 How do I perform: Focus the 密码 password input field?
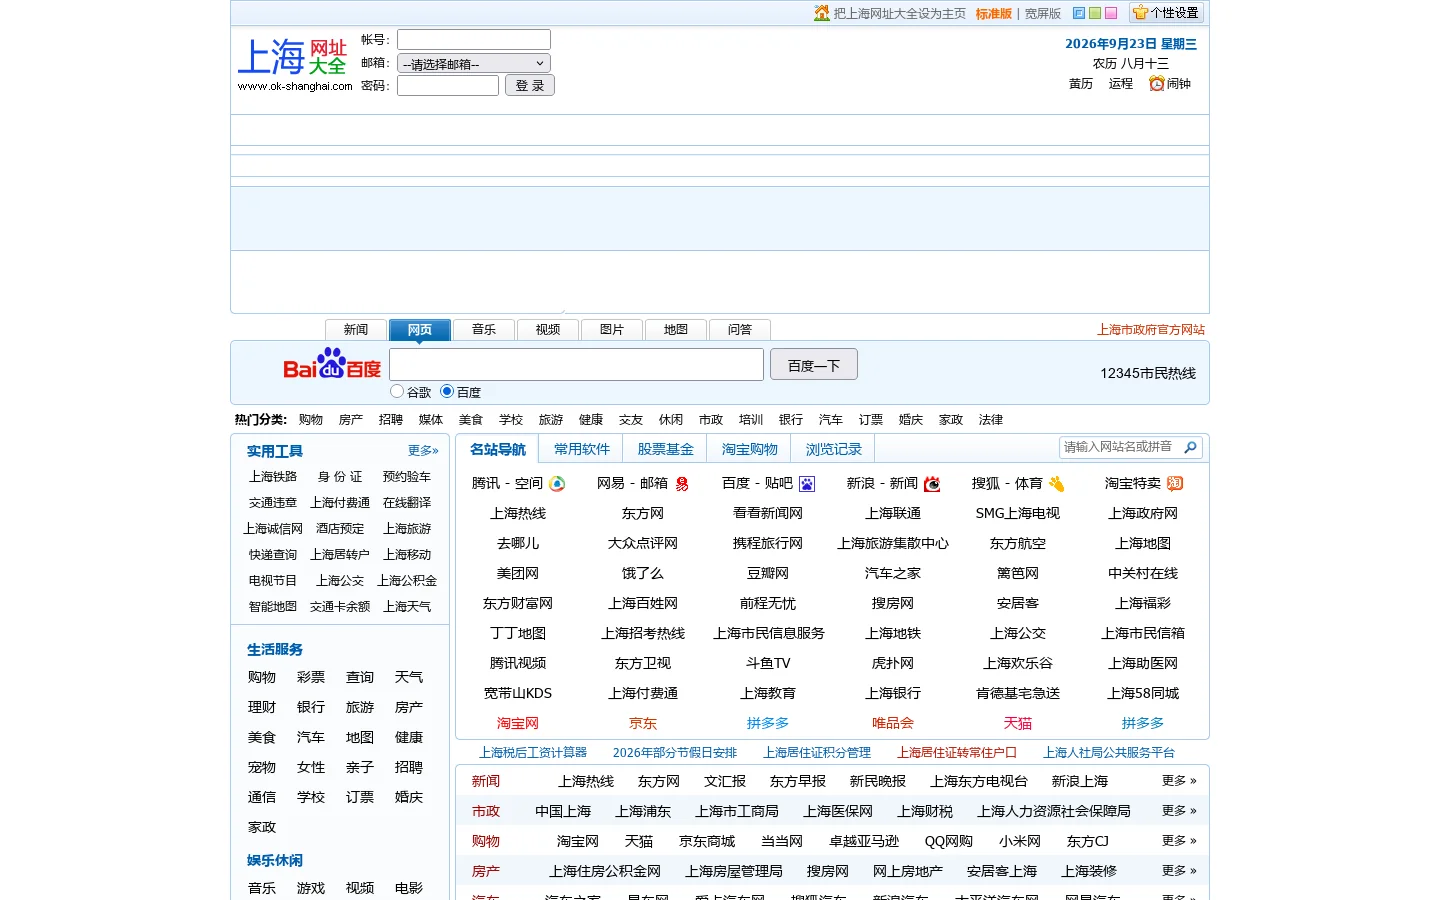pos(448,86)
